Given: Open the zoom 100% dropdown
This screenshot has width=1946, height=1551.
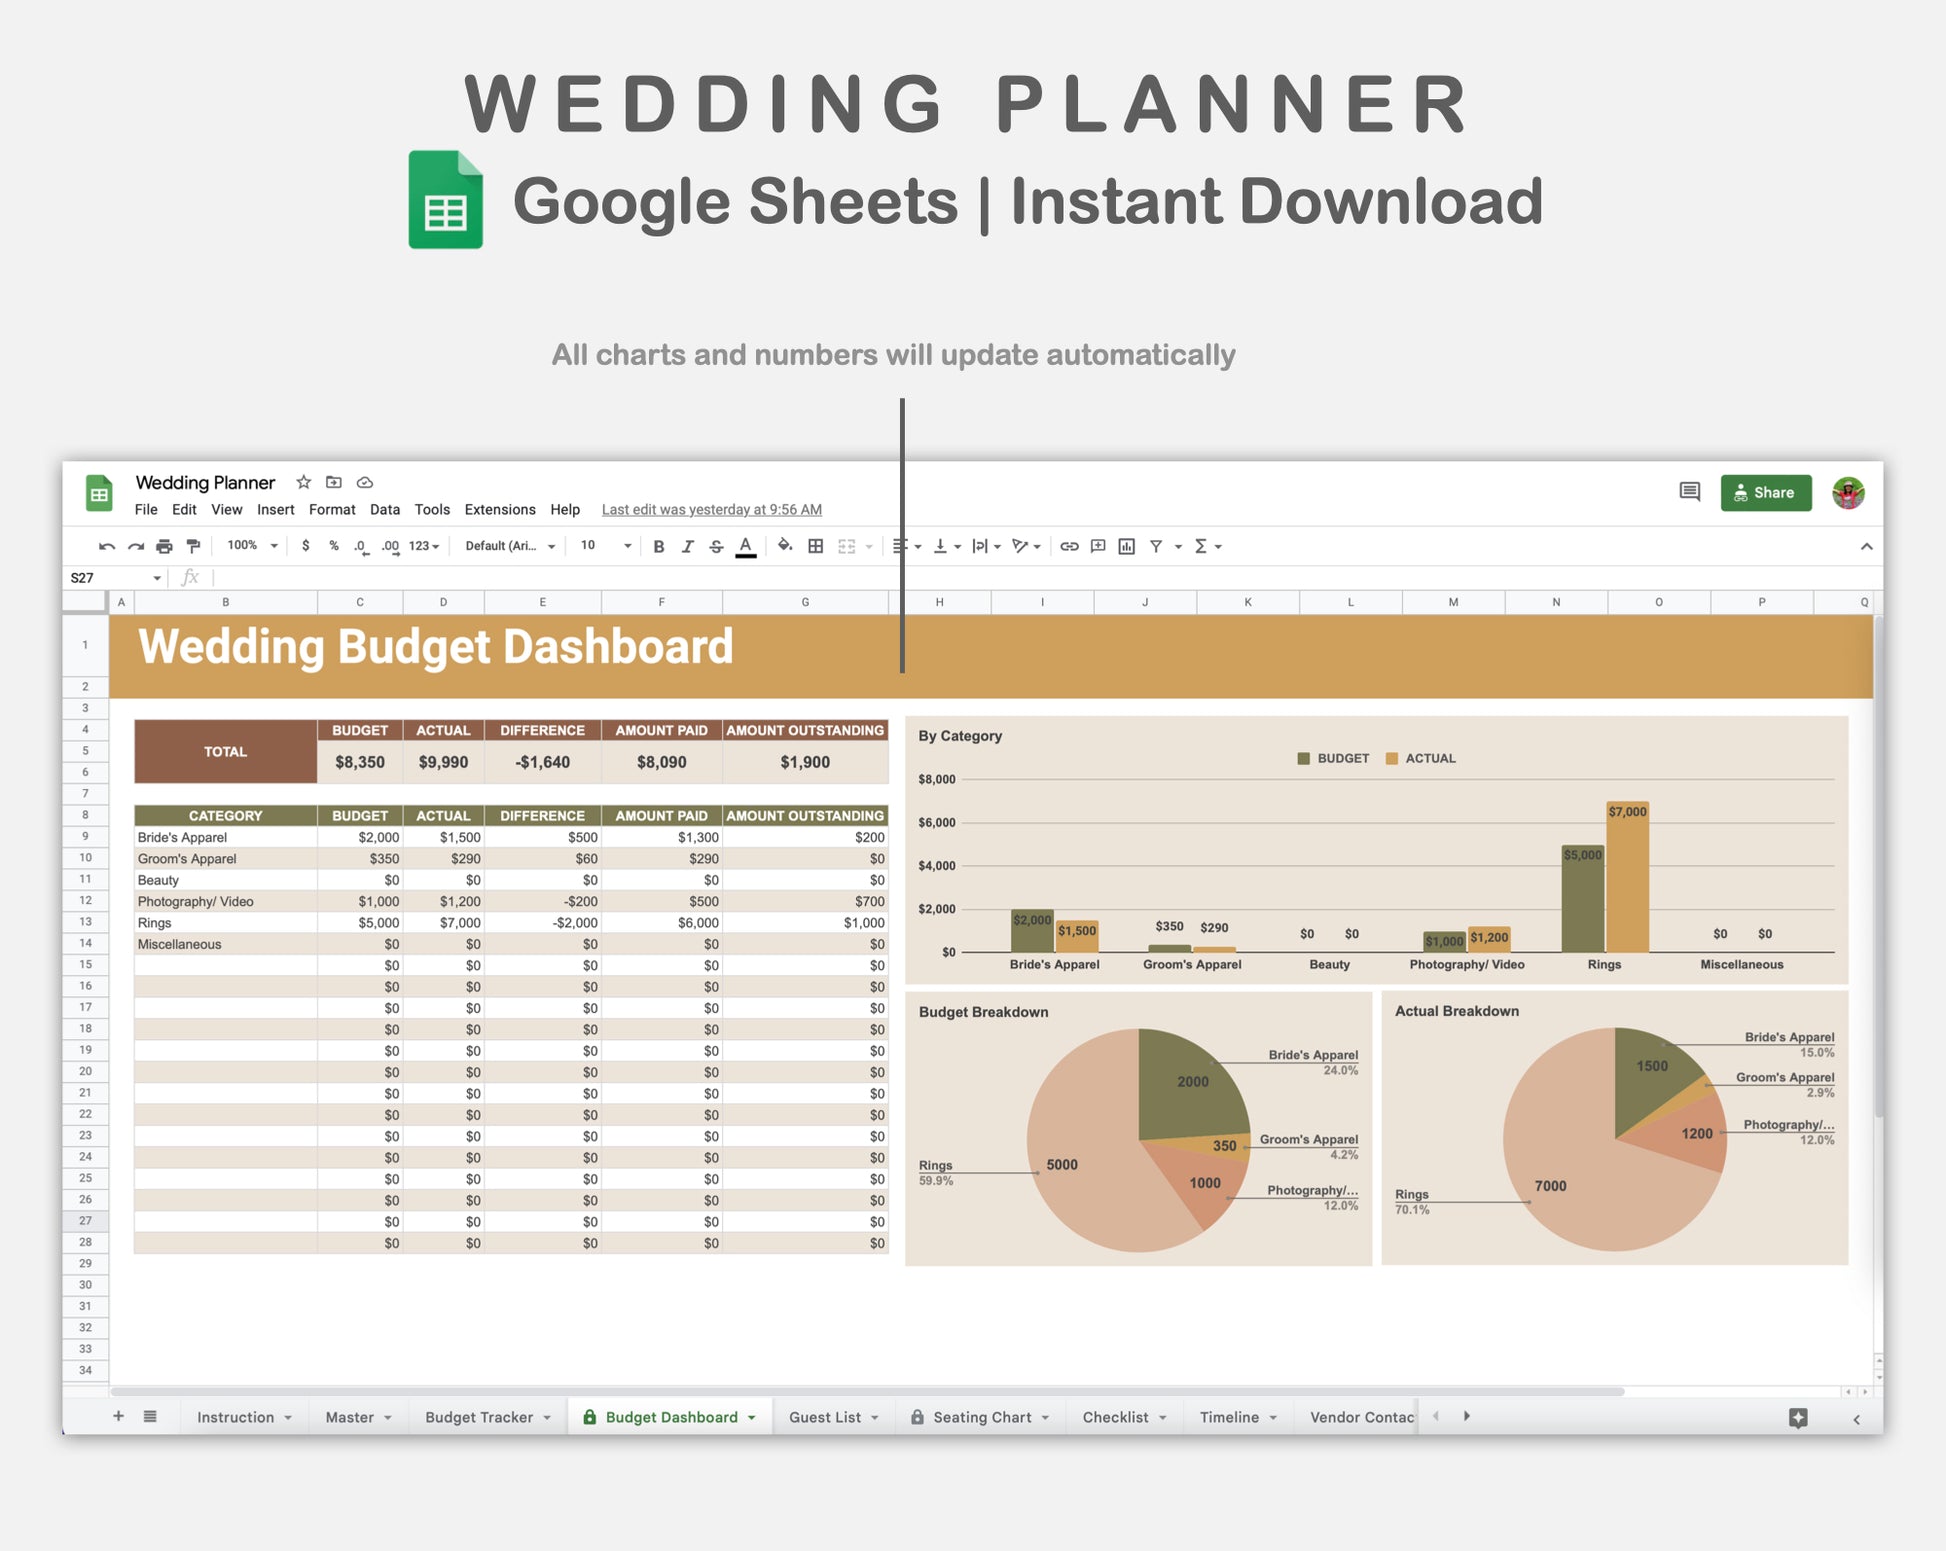Looking at the screenshot, I should (x=252, y=546).
